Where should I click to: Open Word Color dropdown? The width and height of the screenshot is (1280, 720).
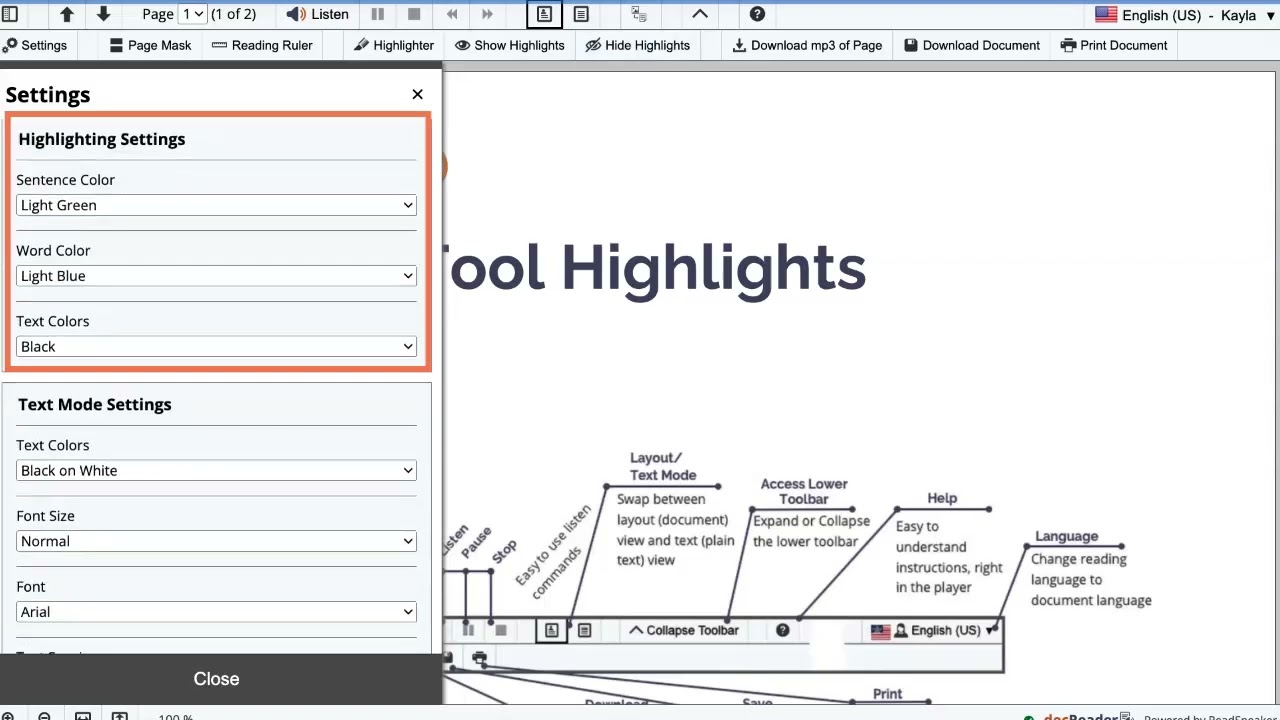click(x=216, y=276)
